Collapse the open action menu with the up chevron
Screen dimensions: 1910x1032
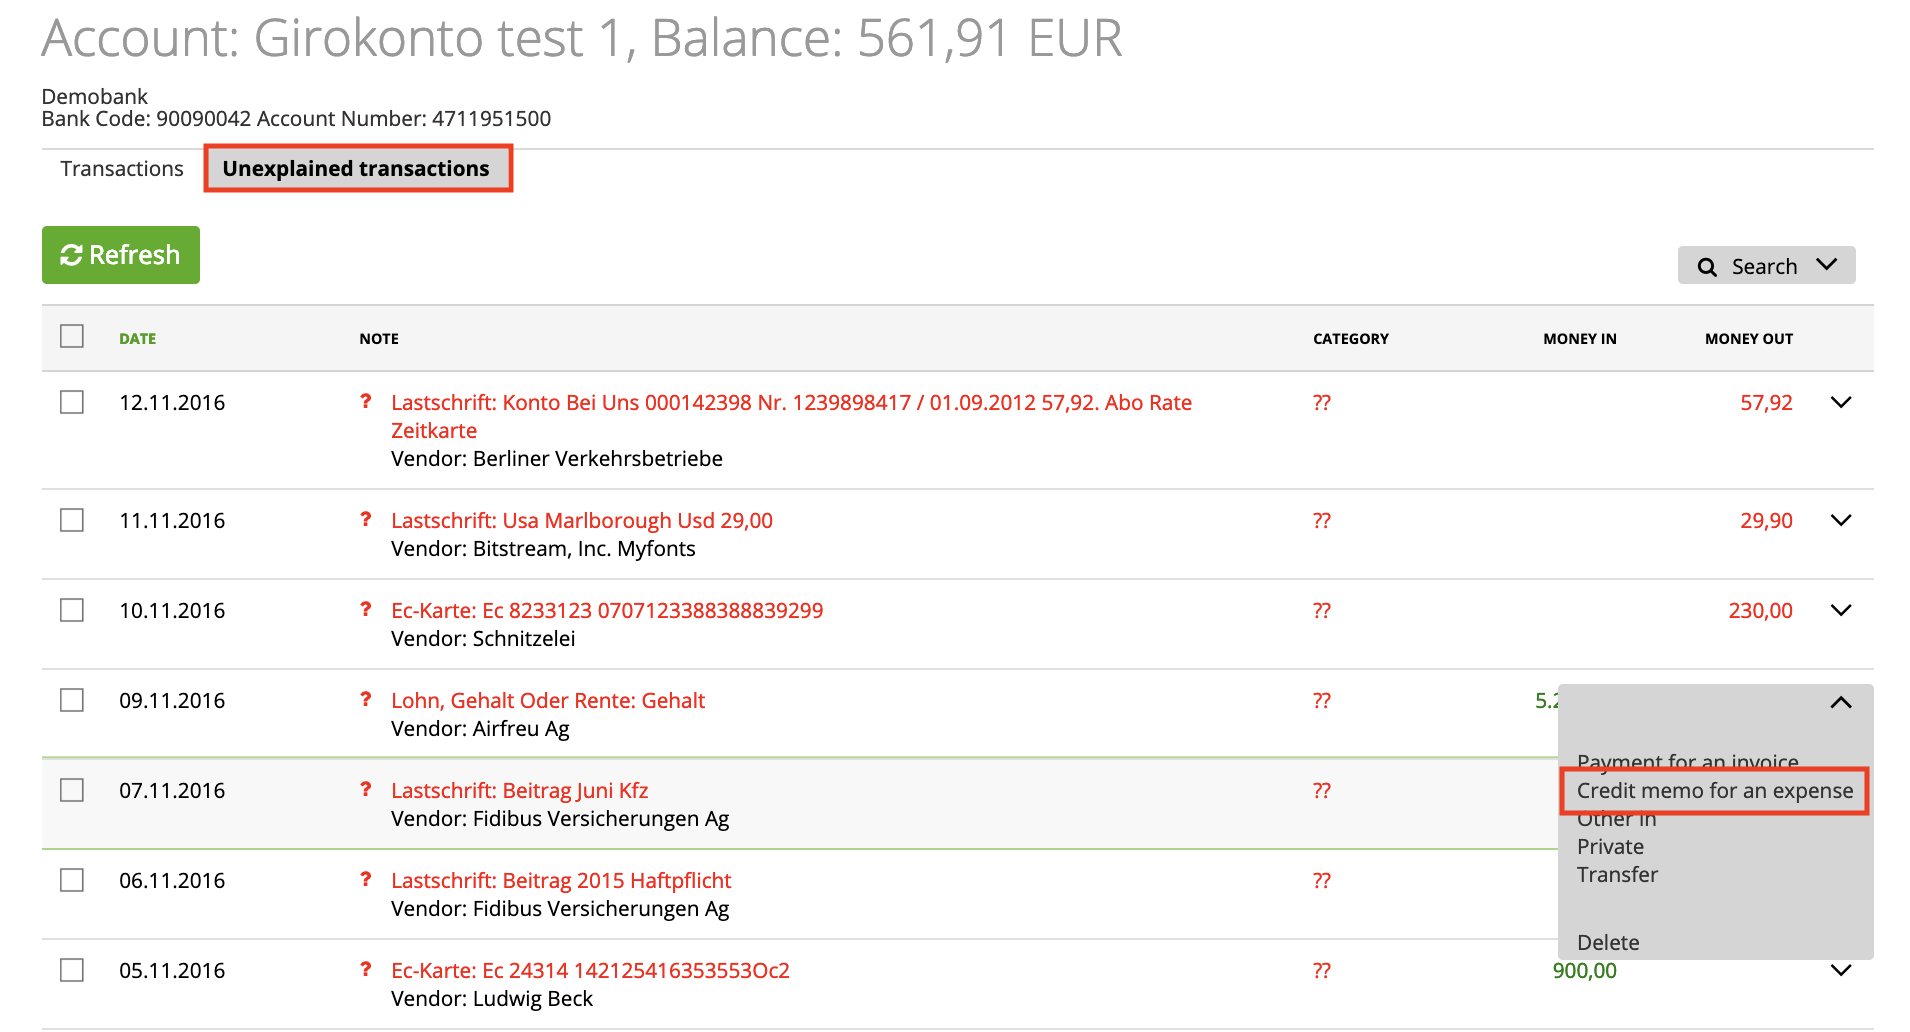pyautogui.click(x=1840, y=702)
